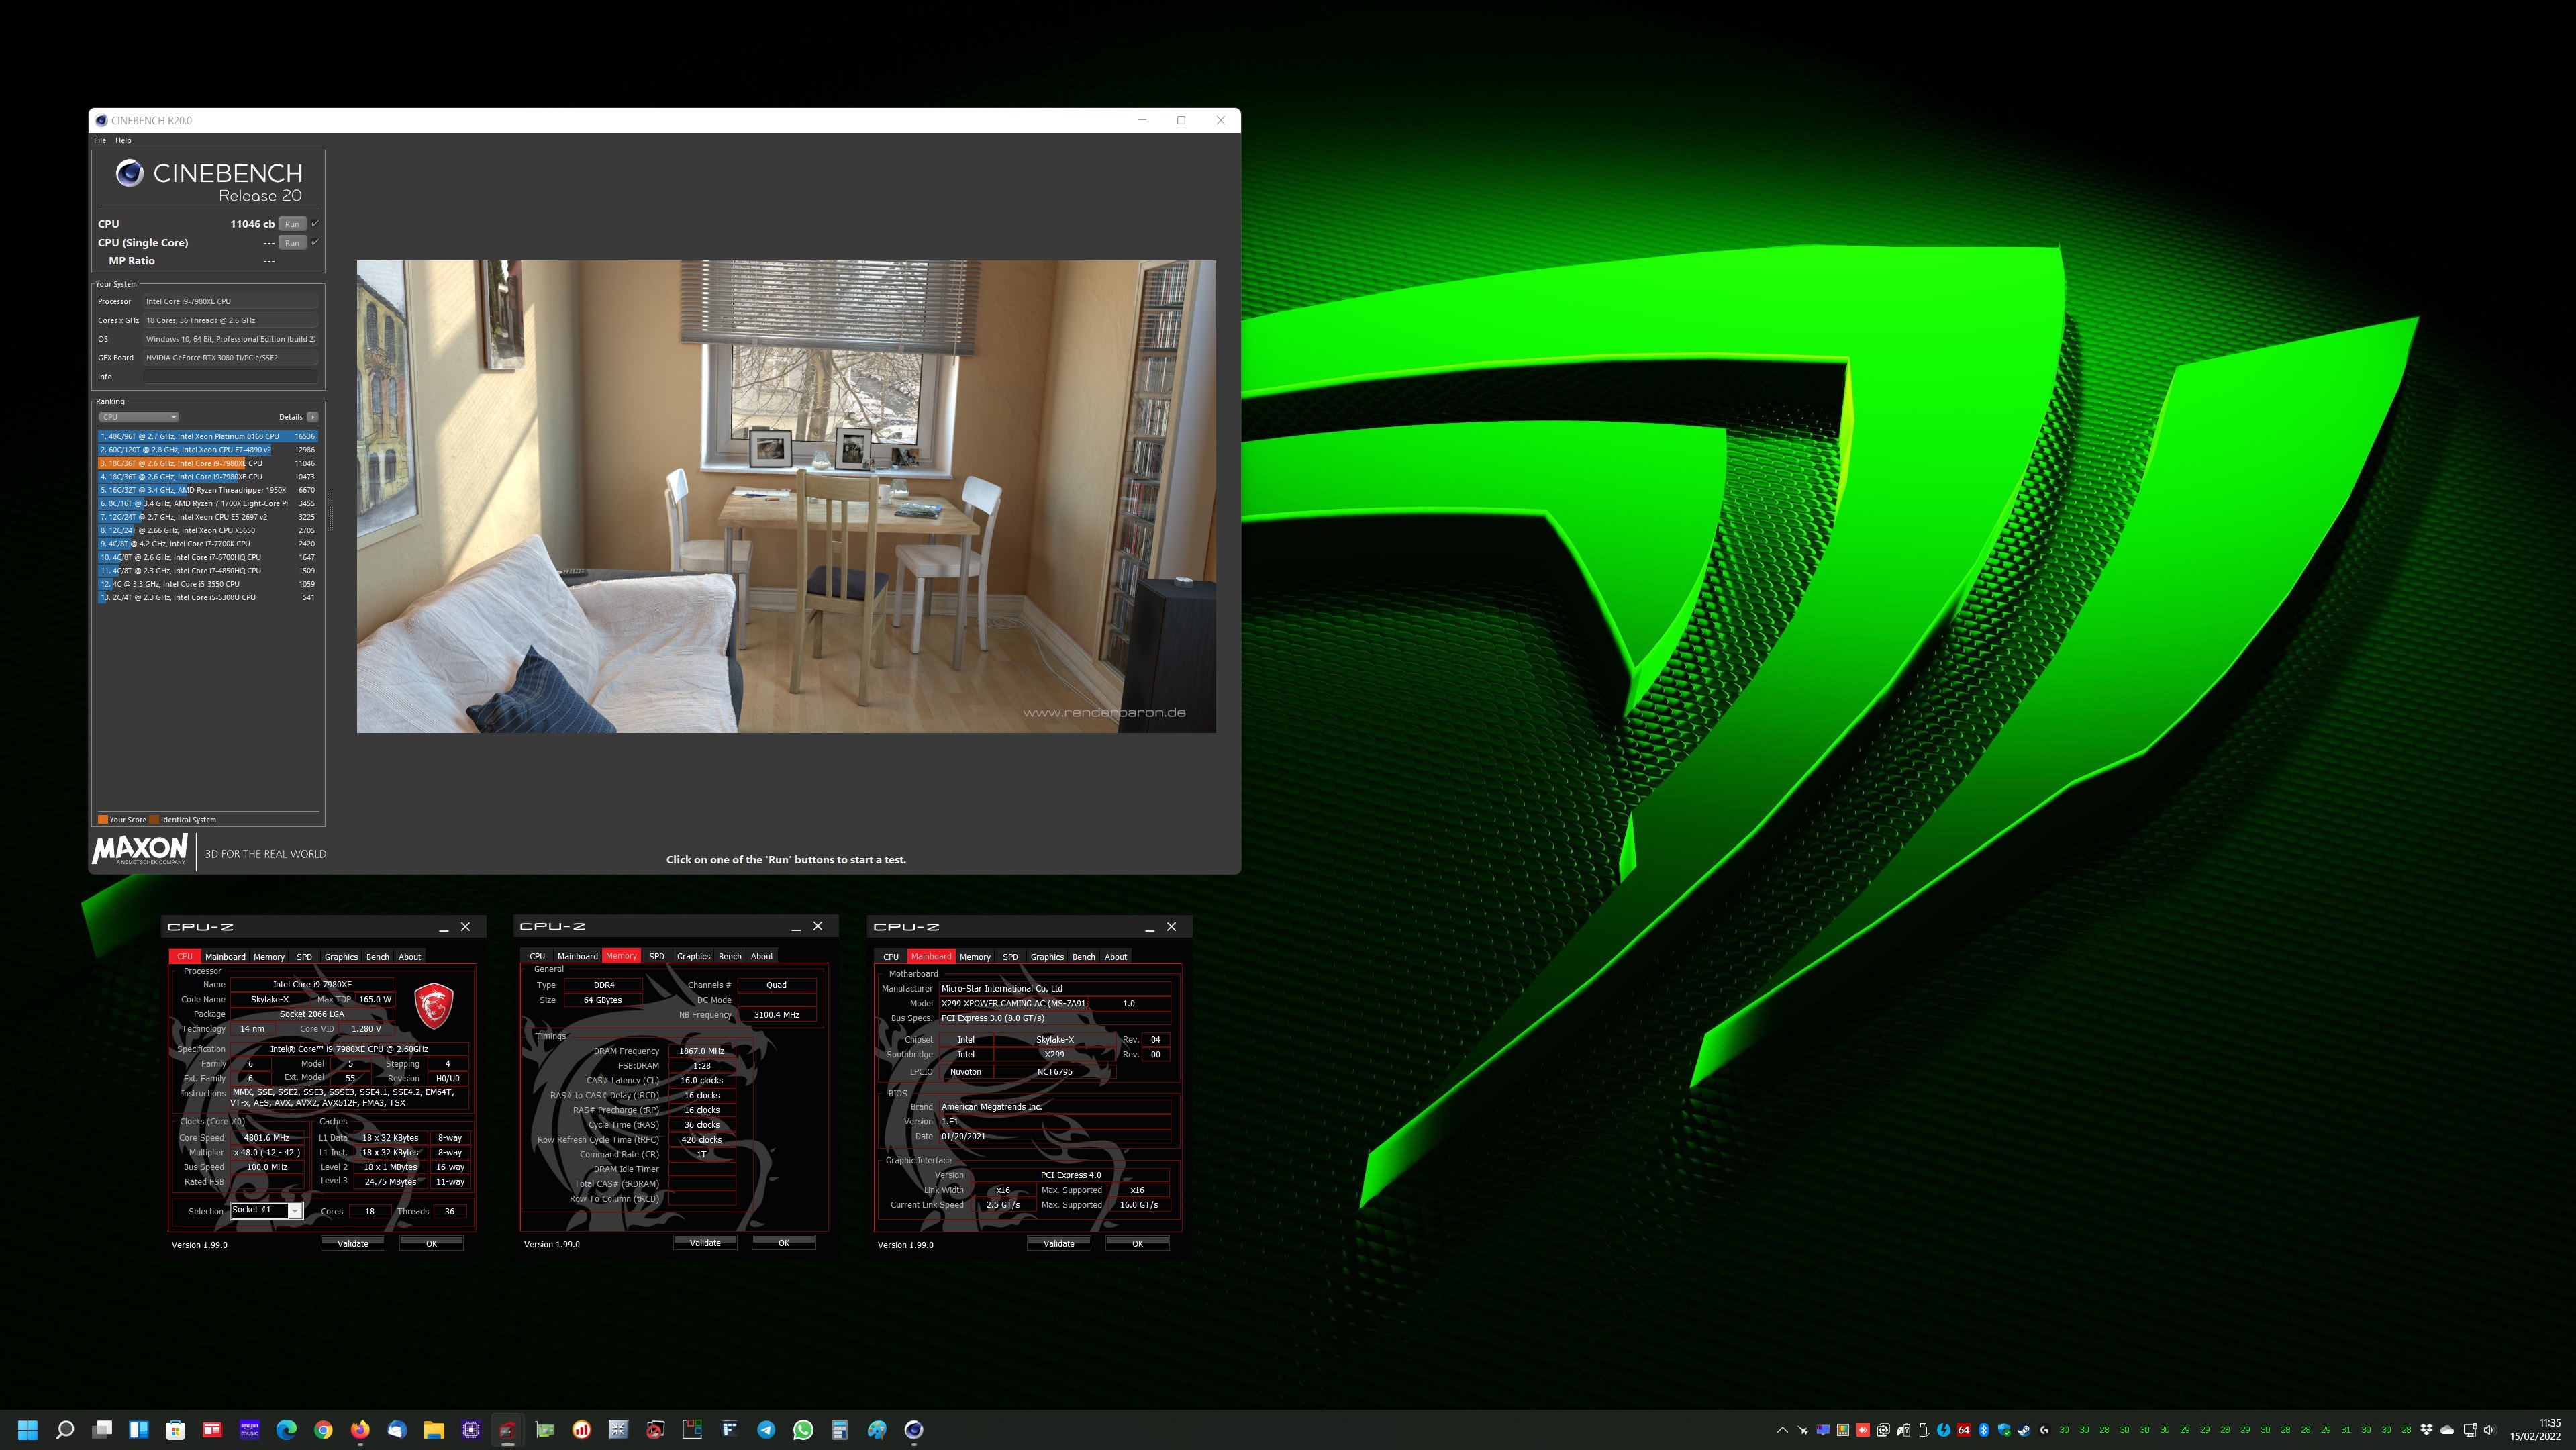Open WhatsApp from the taskbar
Viewport: 2576px width, 1450px height.
(x=803, y=1430)
